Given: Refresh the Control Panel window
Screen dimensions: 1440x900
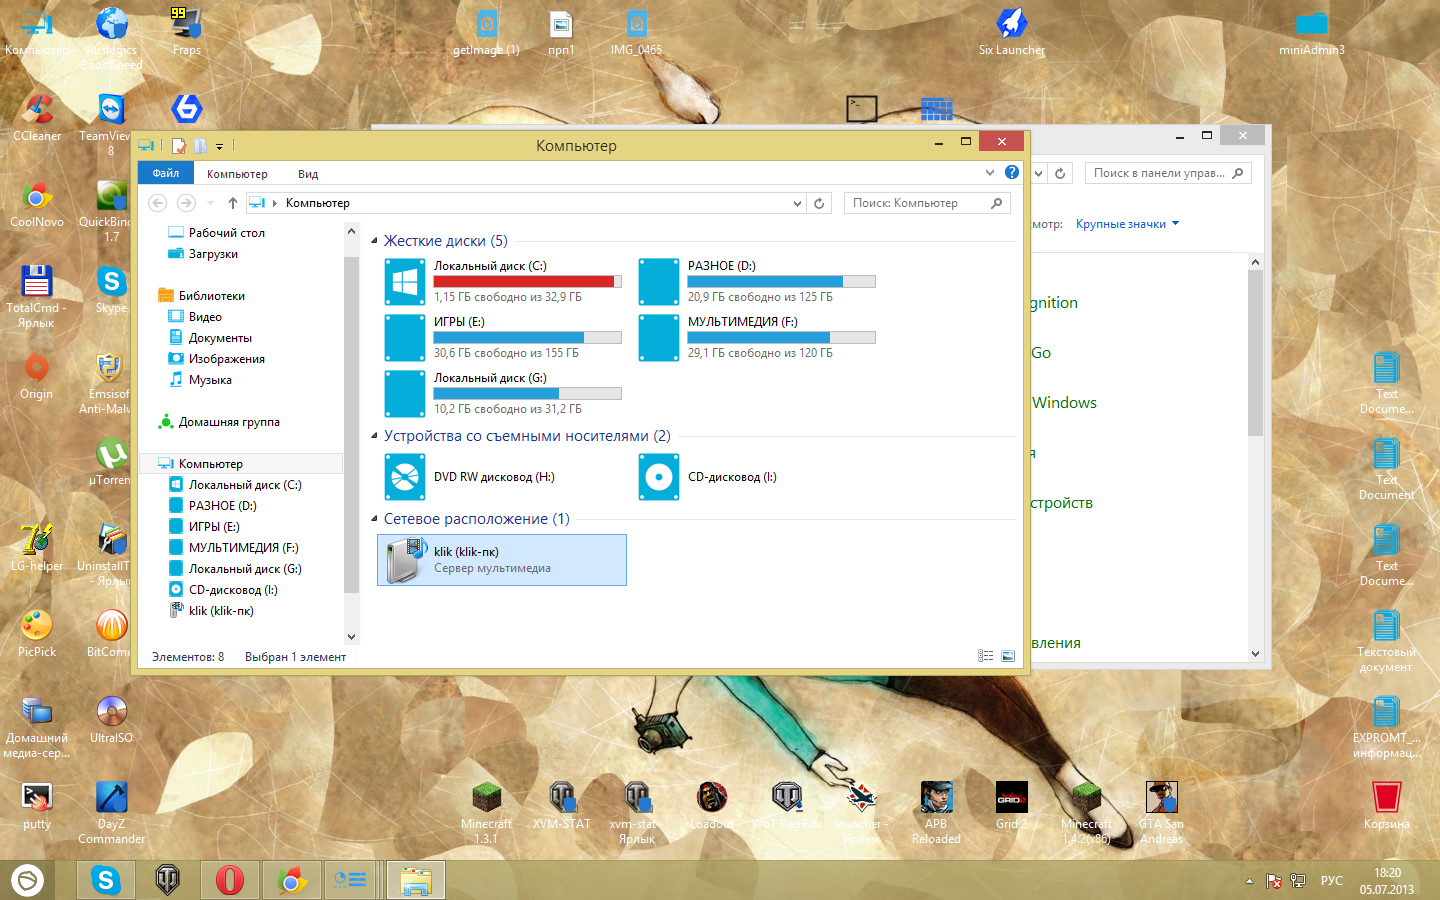Looking at the screenshot, I should pos(1060,173).
